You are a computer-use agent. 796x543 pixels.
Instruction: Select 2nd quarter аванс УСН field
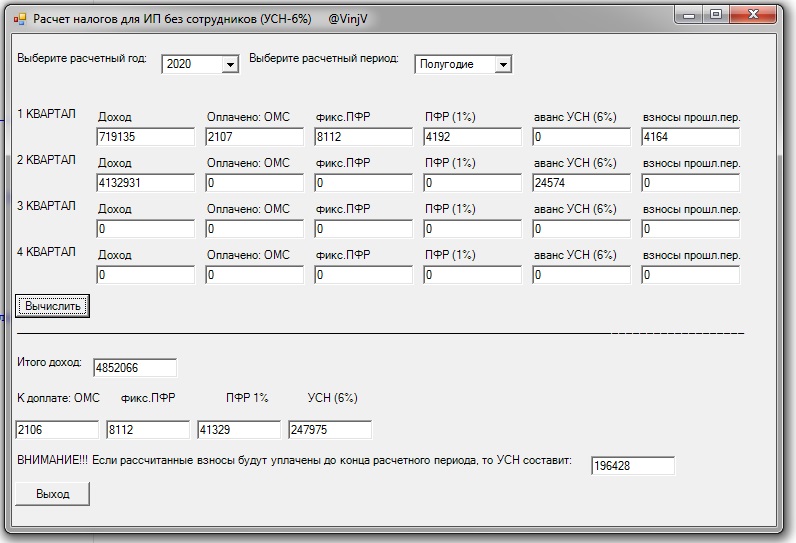coord(582,183)
